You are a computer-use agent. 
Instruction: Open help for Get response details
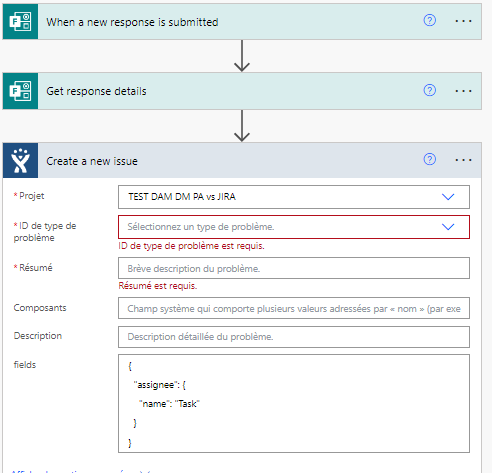point(429,90)
